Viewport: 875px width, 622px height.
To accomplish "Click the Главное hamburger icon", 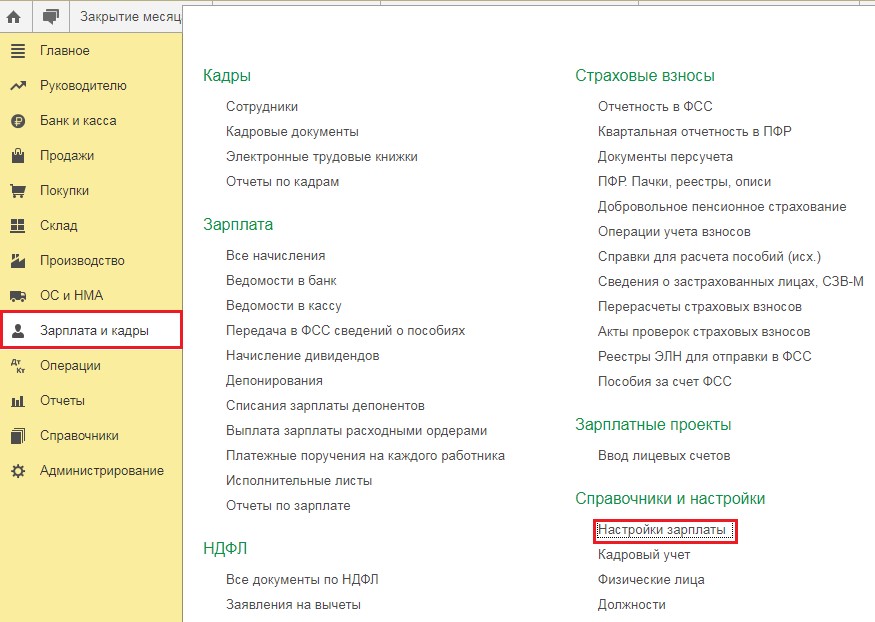I will coord(18,51).
